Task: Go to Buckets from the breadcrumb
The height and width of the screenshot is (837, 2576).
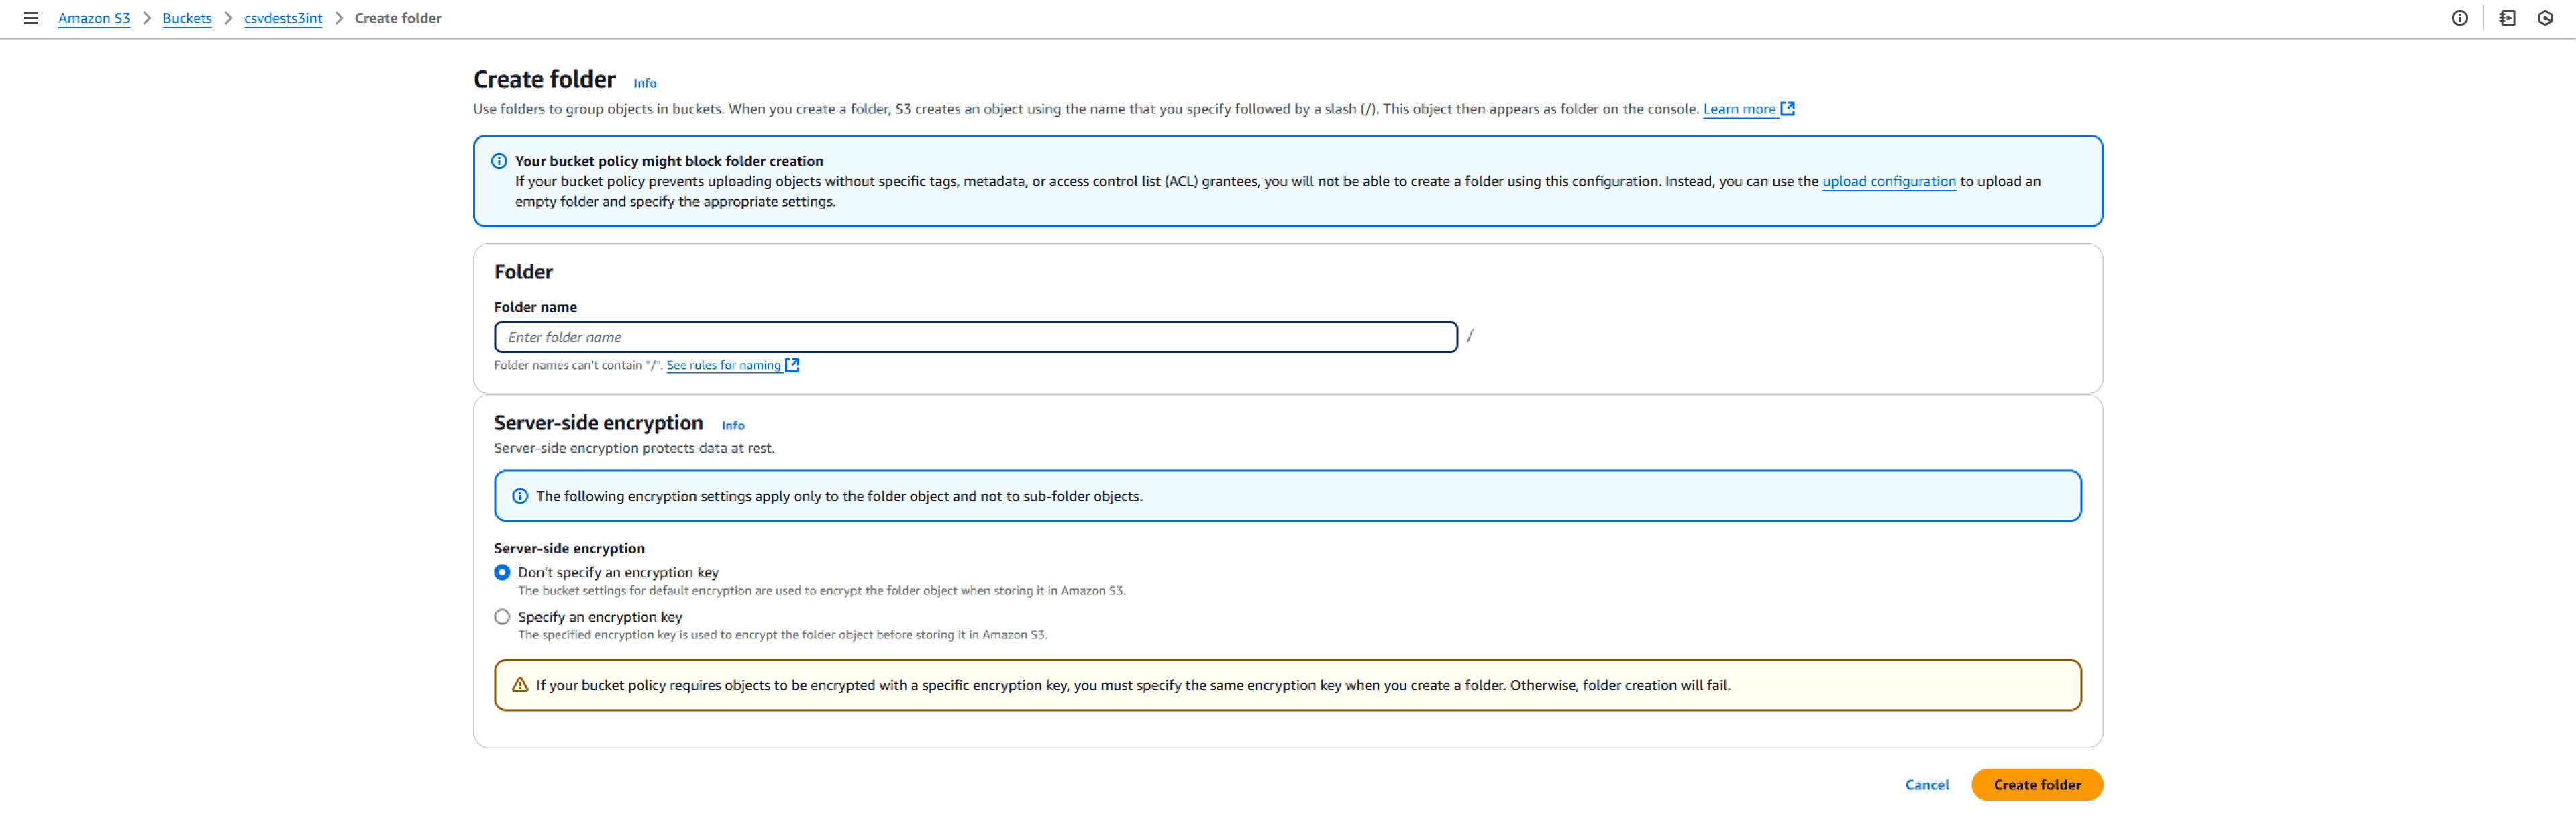Action: [x=187, y=18]
